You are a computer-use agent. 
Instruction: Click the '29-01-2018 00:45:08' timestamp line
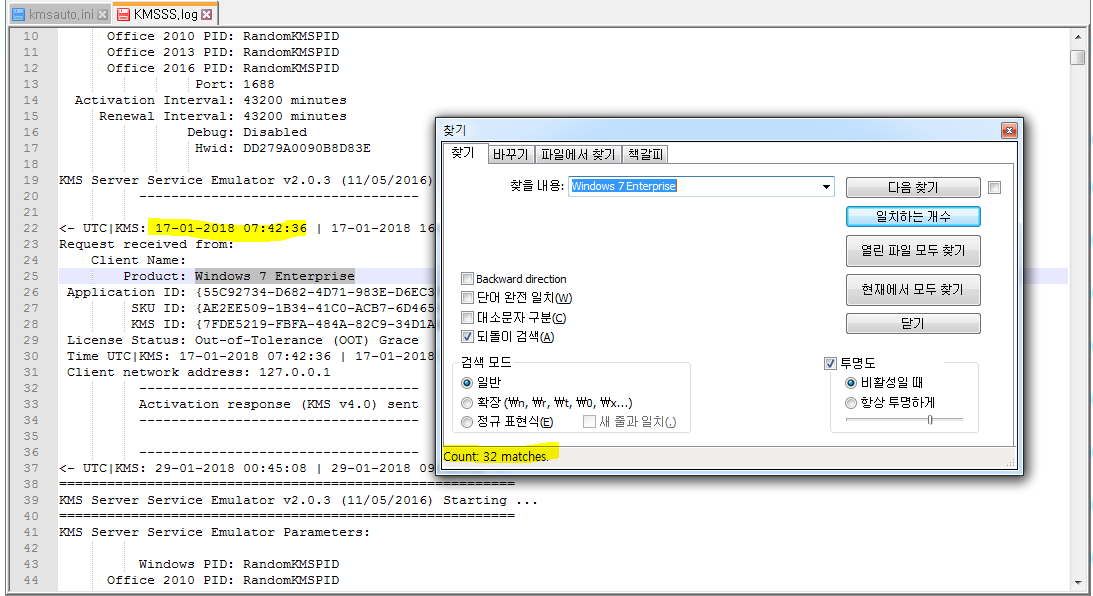(x=247, y=468)
